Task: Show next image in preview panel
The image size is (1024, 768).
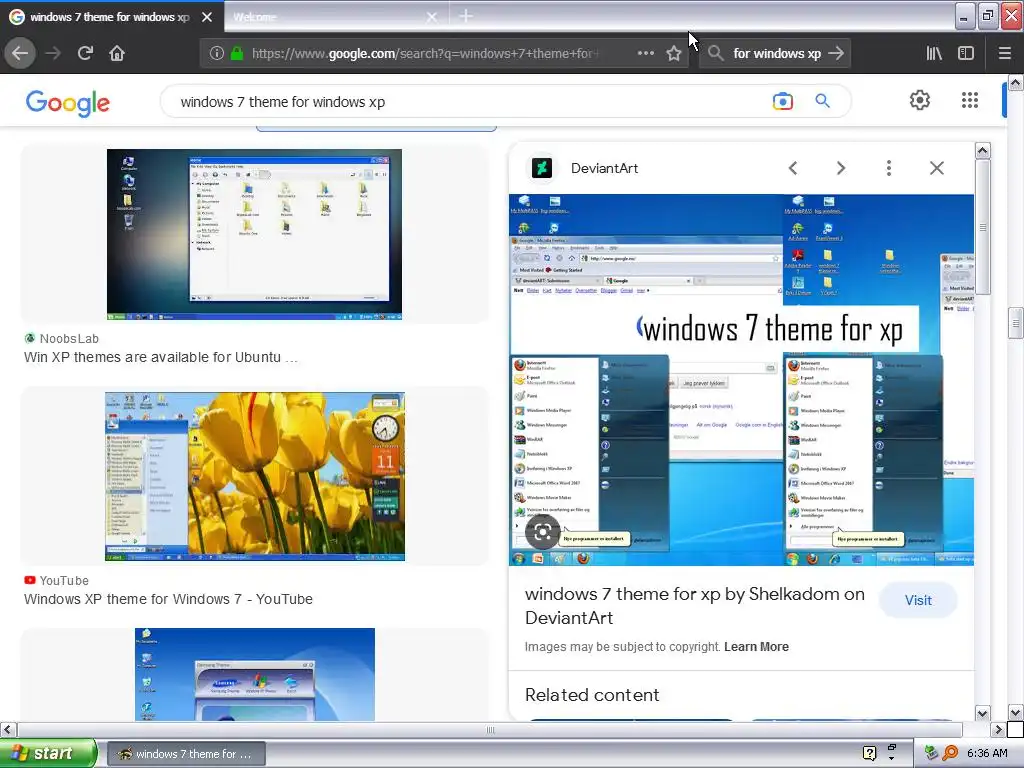Action: tap(840, 168)
